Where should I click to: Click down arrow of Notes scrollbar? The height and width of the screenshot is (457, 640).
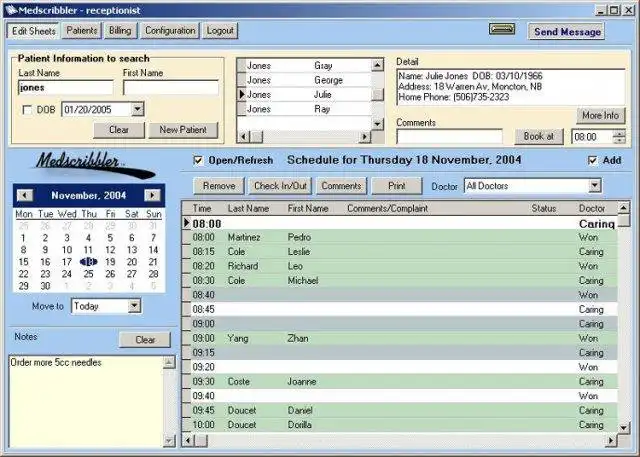pos(169,440)
